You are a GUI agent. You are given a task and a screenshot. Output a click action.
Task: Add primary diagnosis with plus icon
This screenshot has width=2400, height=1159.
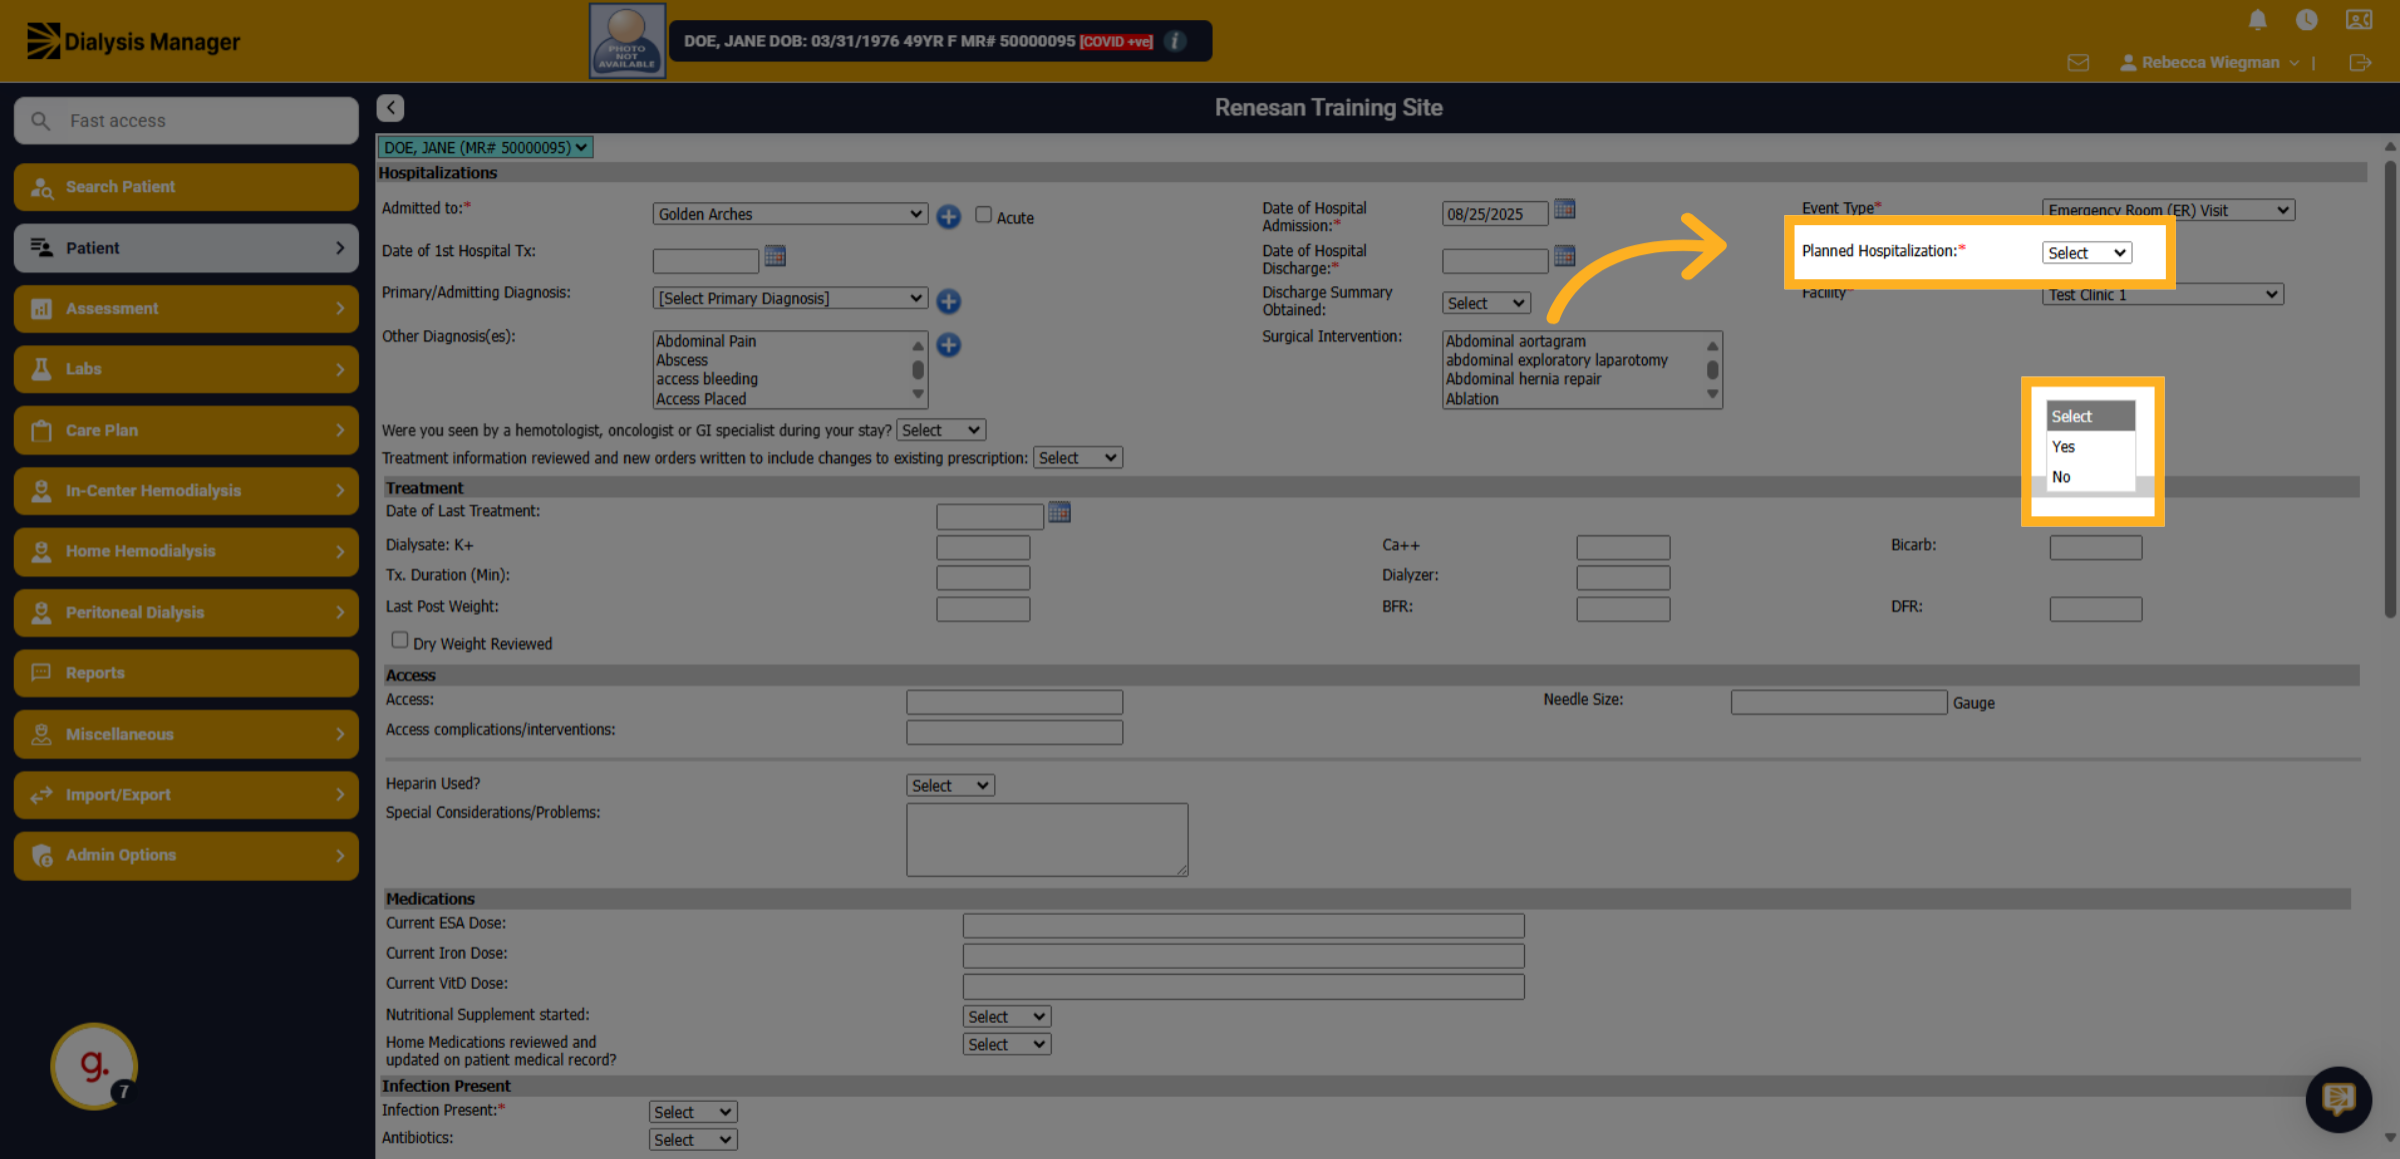pyautogui.click(x=948, y=301)
